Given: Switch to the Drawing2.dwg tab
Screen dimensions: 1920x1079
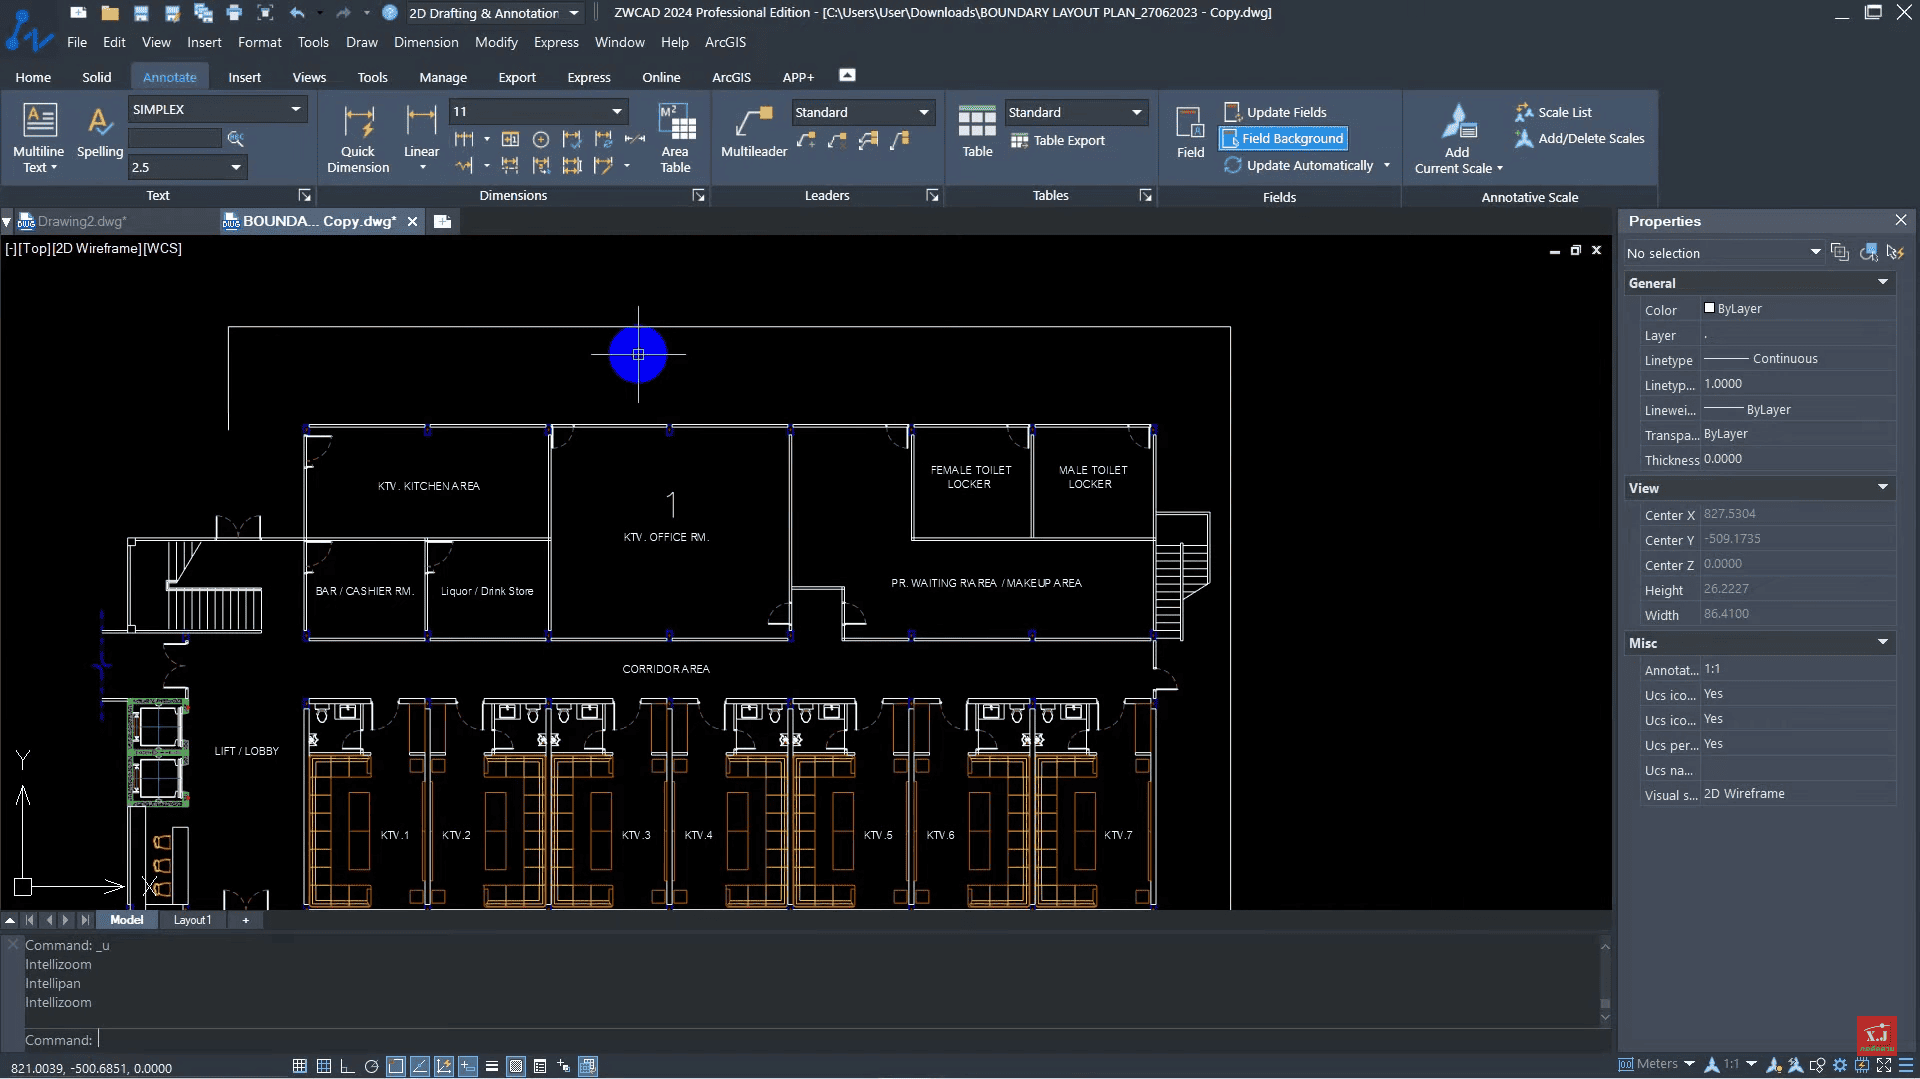Looking at the screenshot, I should click(x=82, y=221).
